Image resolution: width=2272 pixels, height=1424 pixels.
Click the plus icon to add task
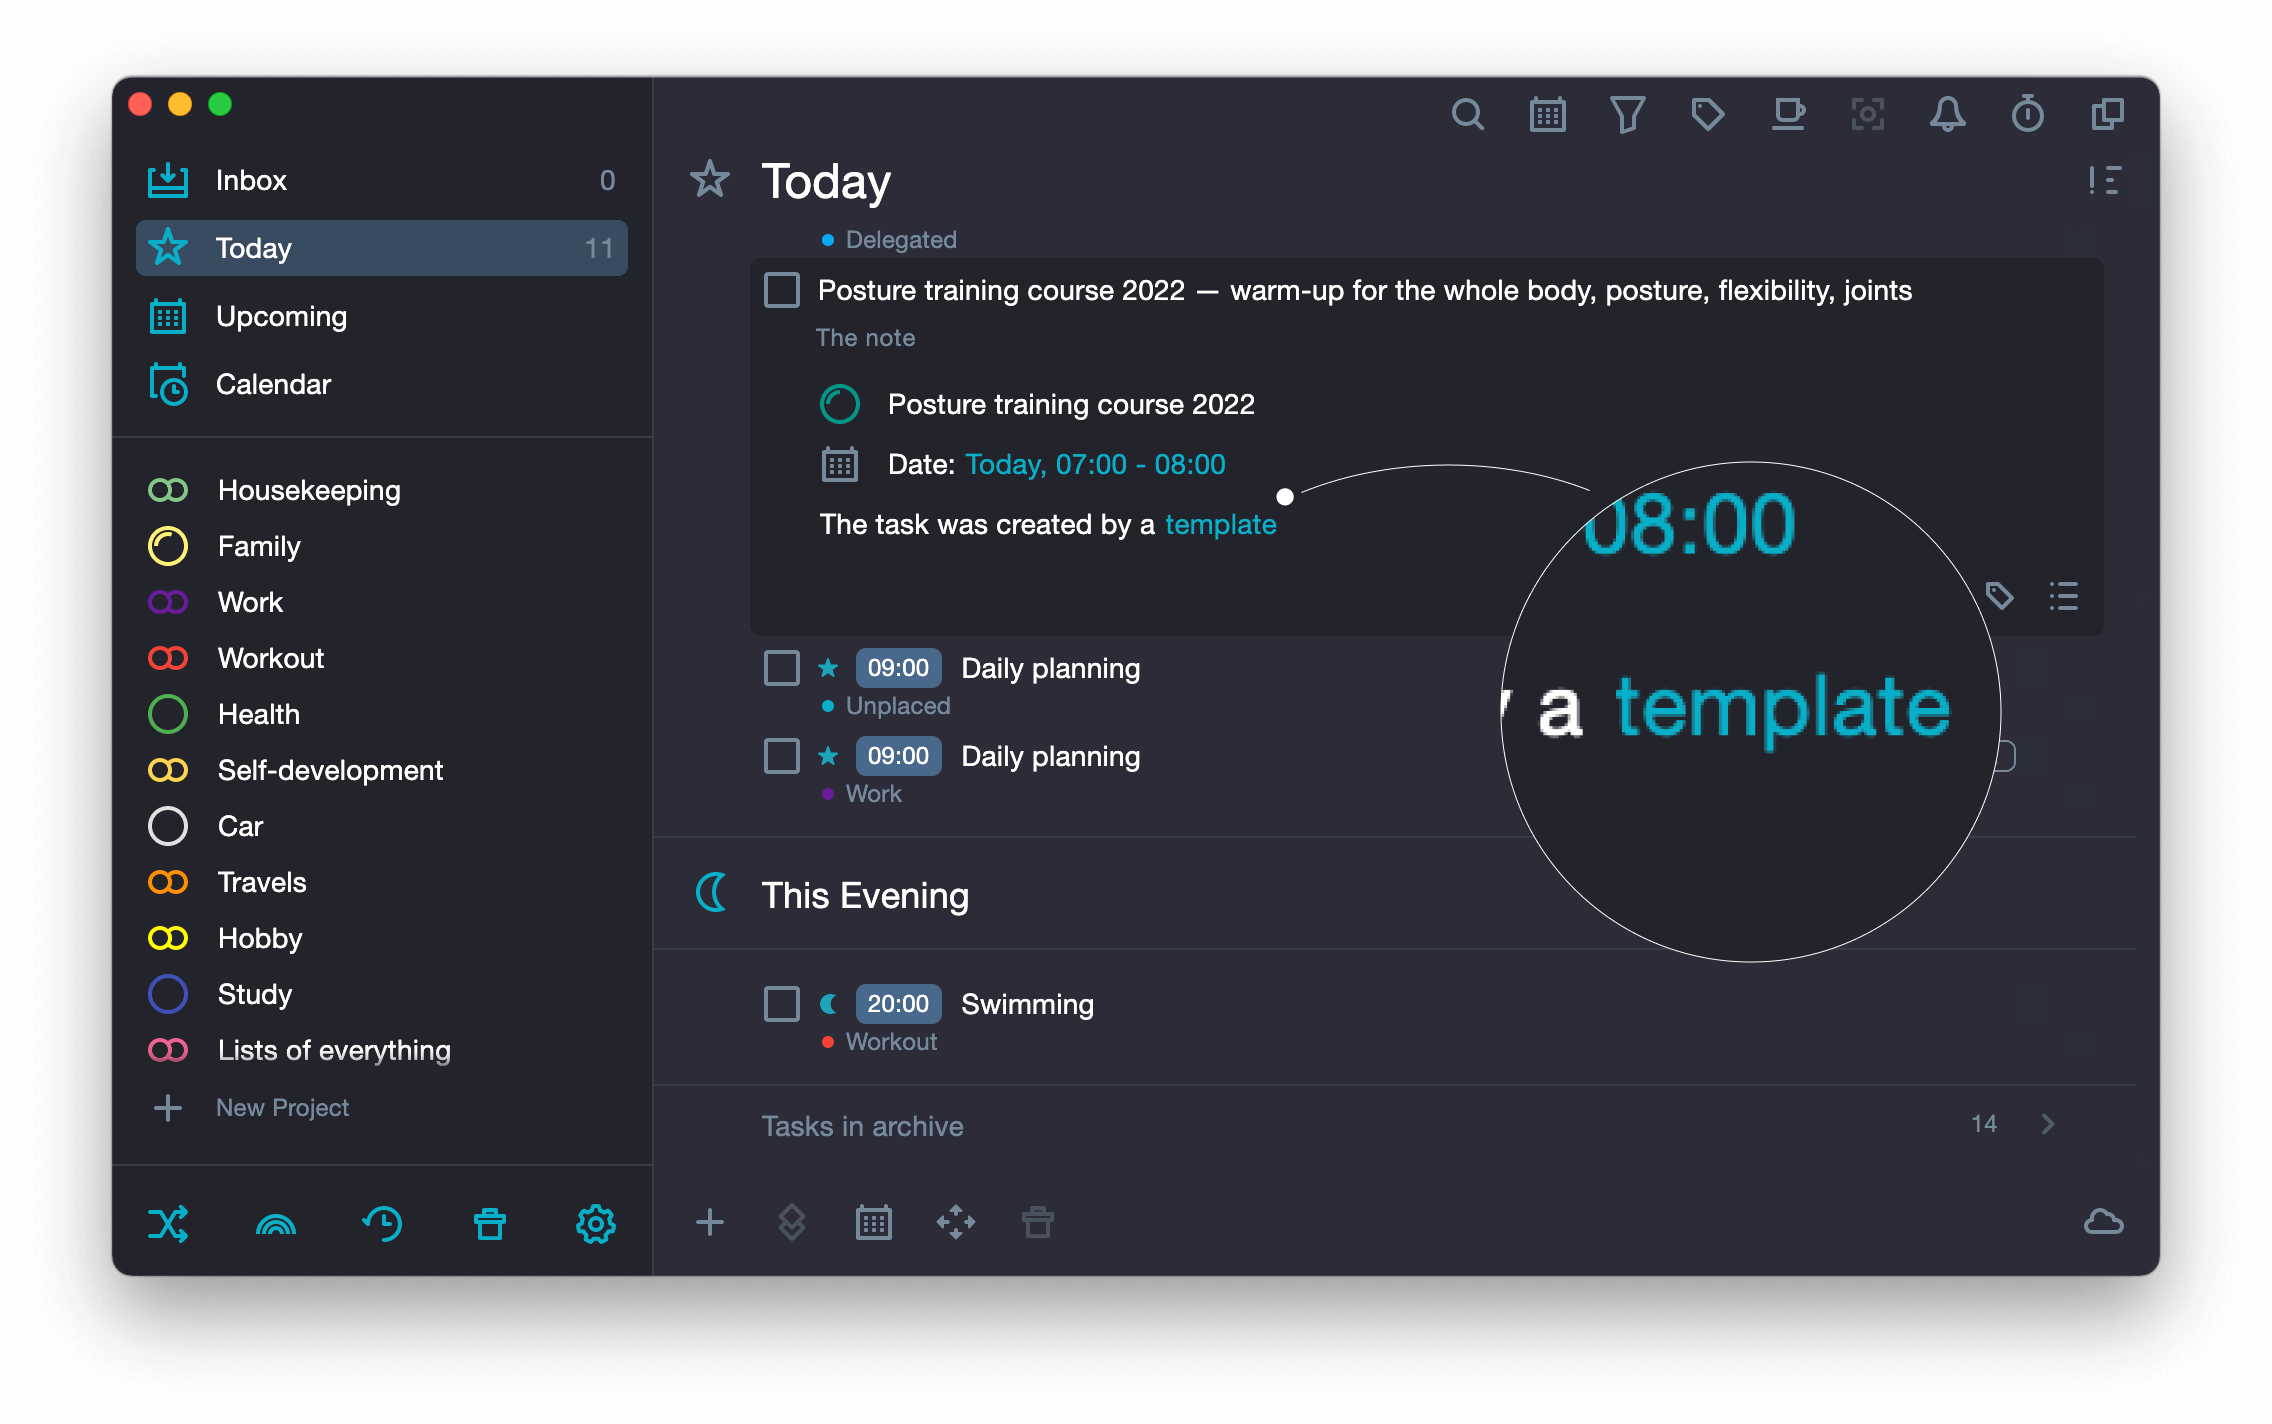[709, 1222]
